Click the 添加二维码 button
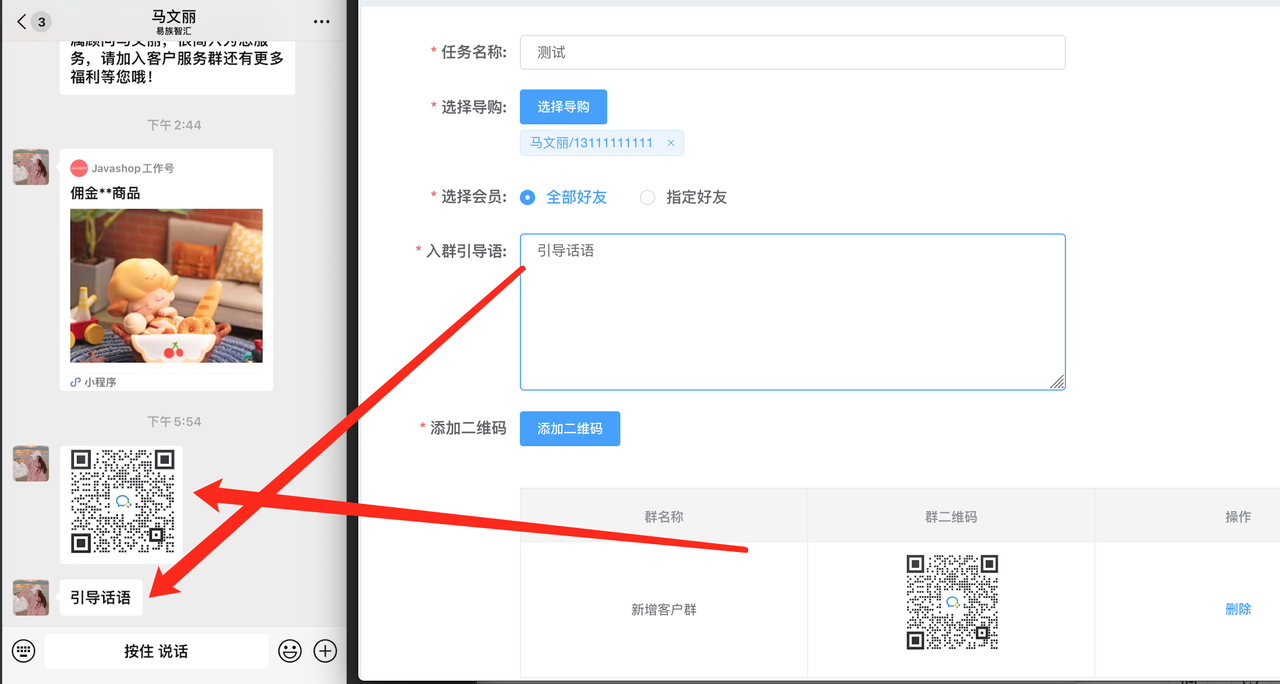This screenshot has width=1280, height=684. coord(570,428)
